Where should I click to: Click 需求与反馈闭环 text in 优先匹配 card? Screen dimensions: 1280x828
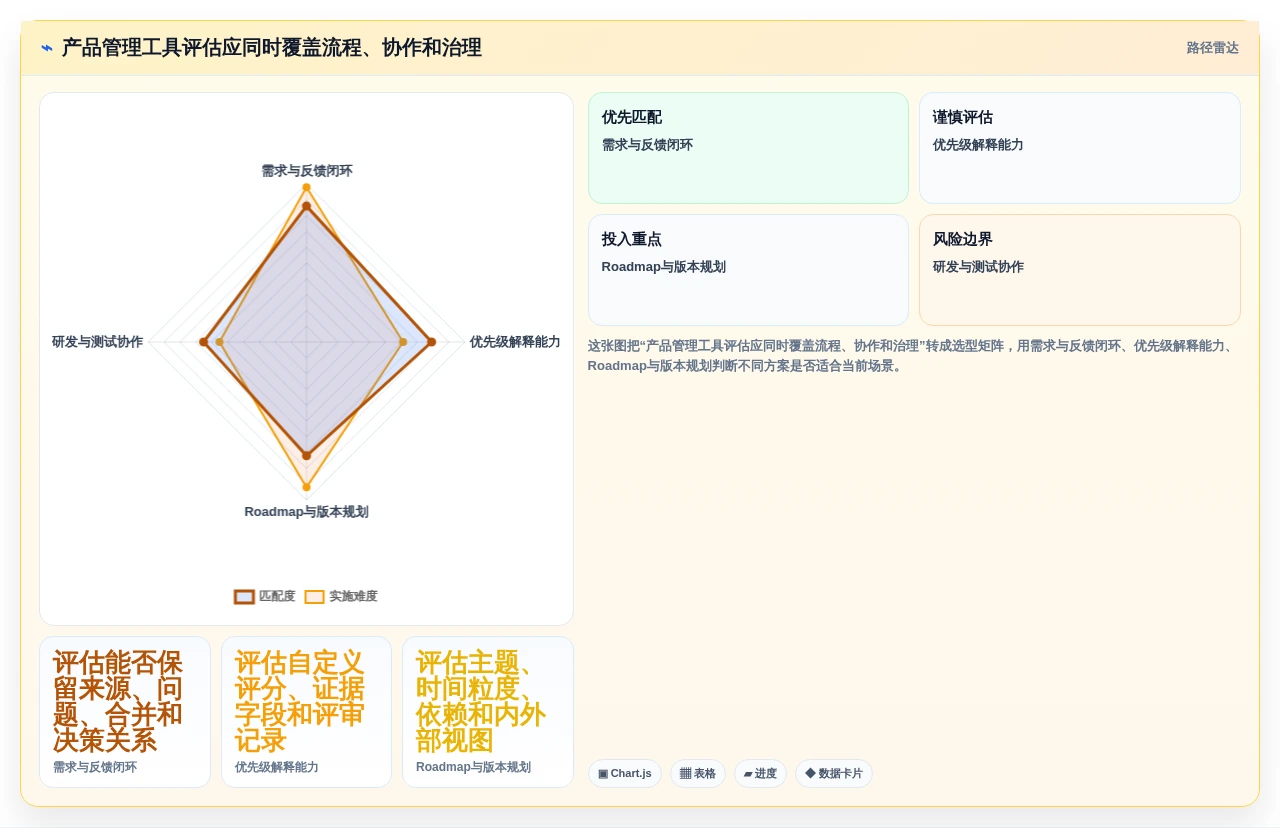(x=647, y=145)
